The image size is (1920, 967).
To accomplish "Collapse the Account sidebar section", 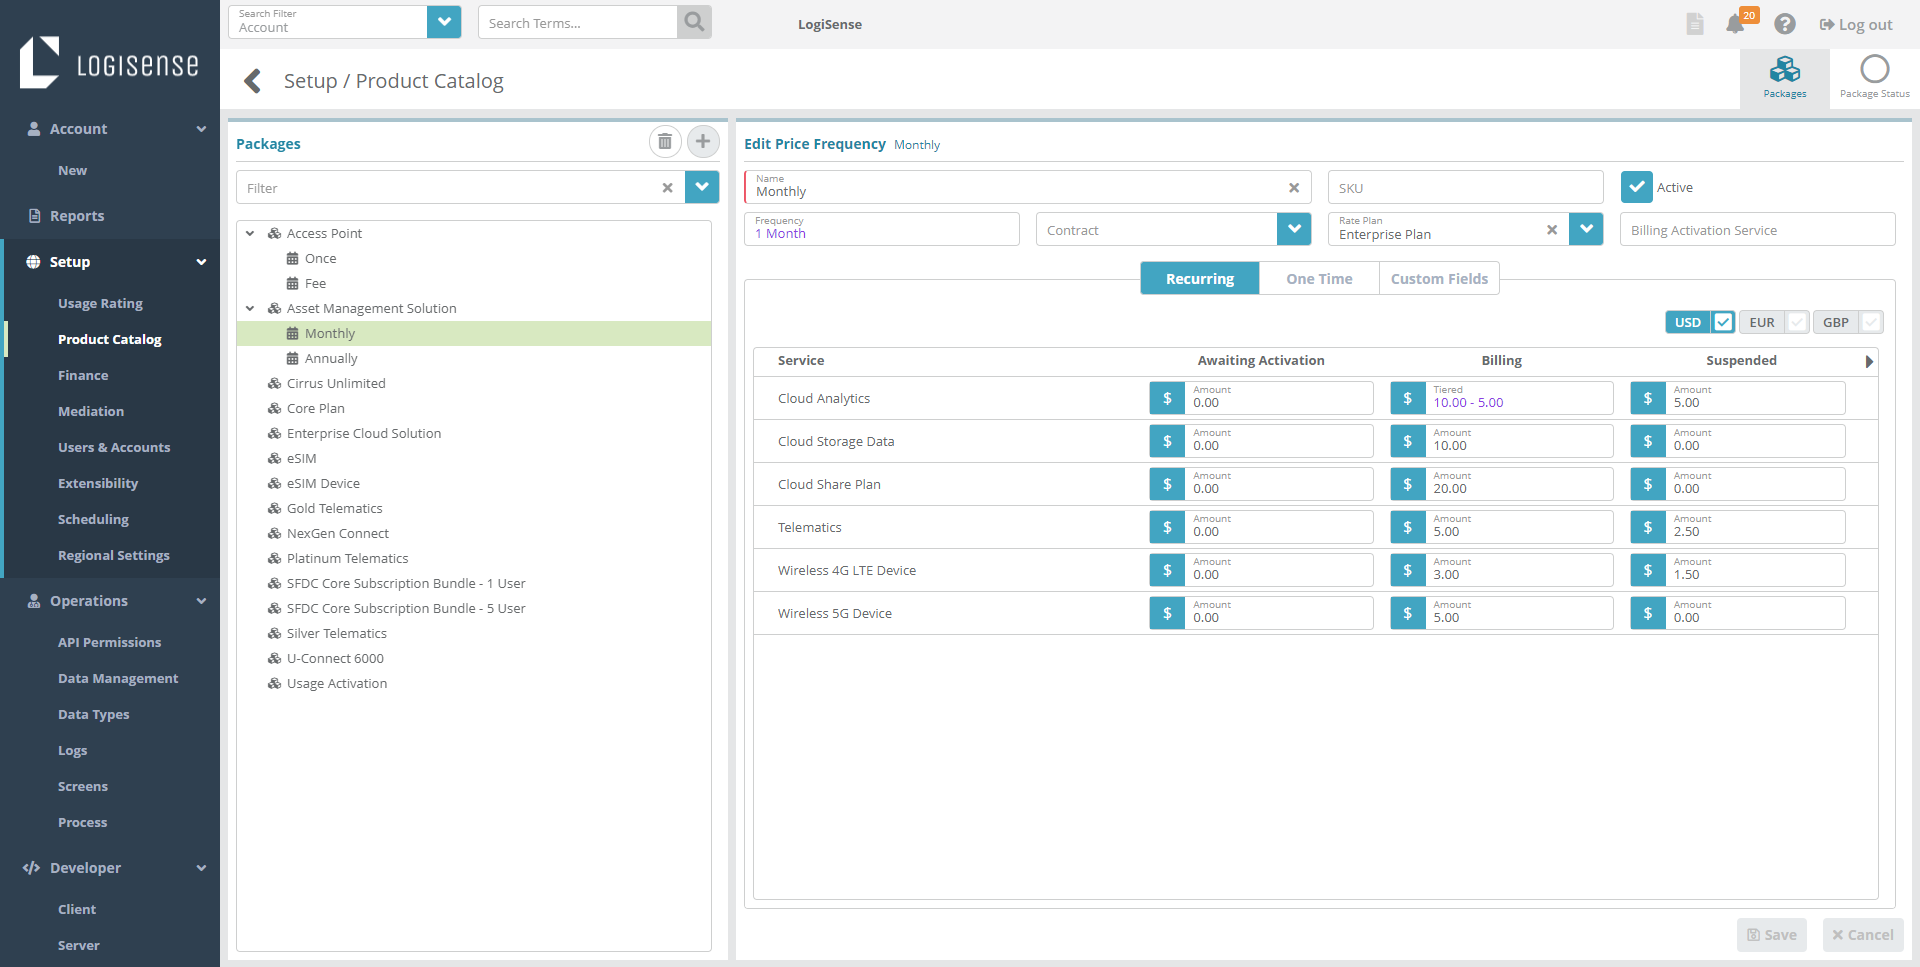I will (x=201, y=129).
